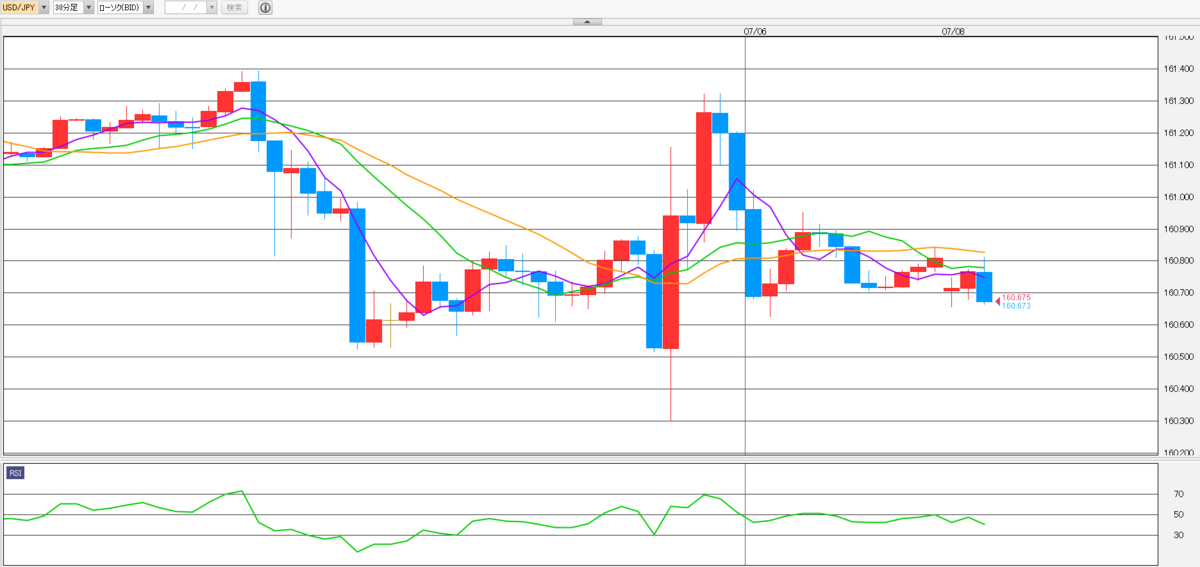This screenshot has height=567, width=1200.
Task: Click the information icon in toolbar
Action: [264, 7]
